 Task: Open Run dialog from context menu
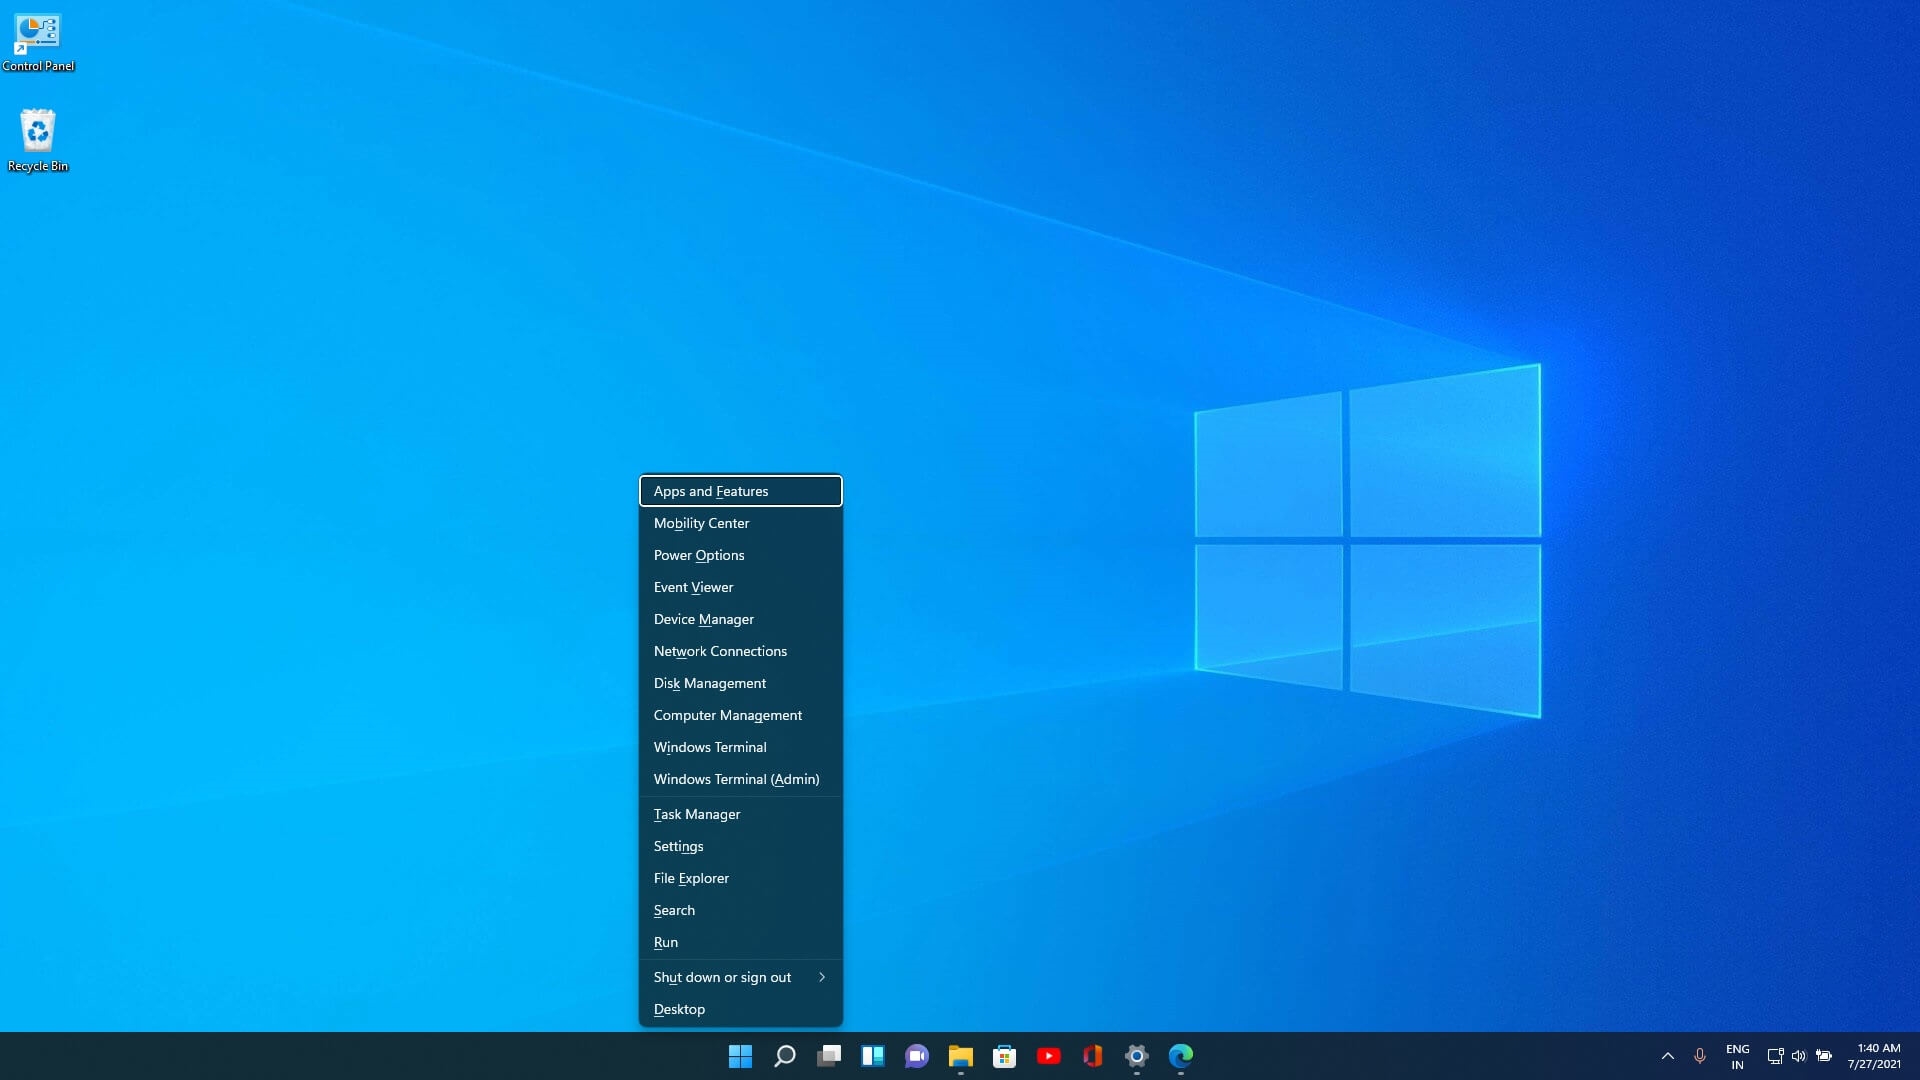click(666, 942)
